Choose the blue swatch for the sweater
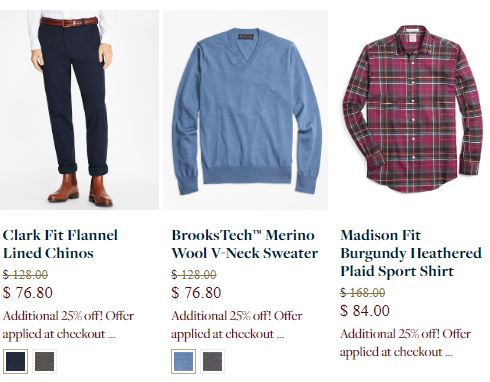The image size is (490, 382). click(183, 361)
